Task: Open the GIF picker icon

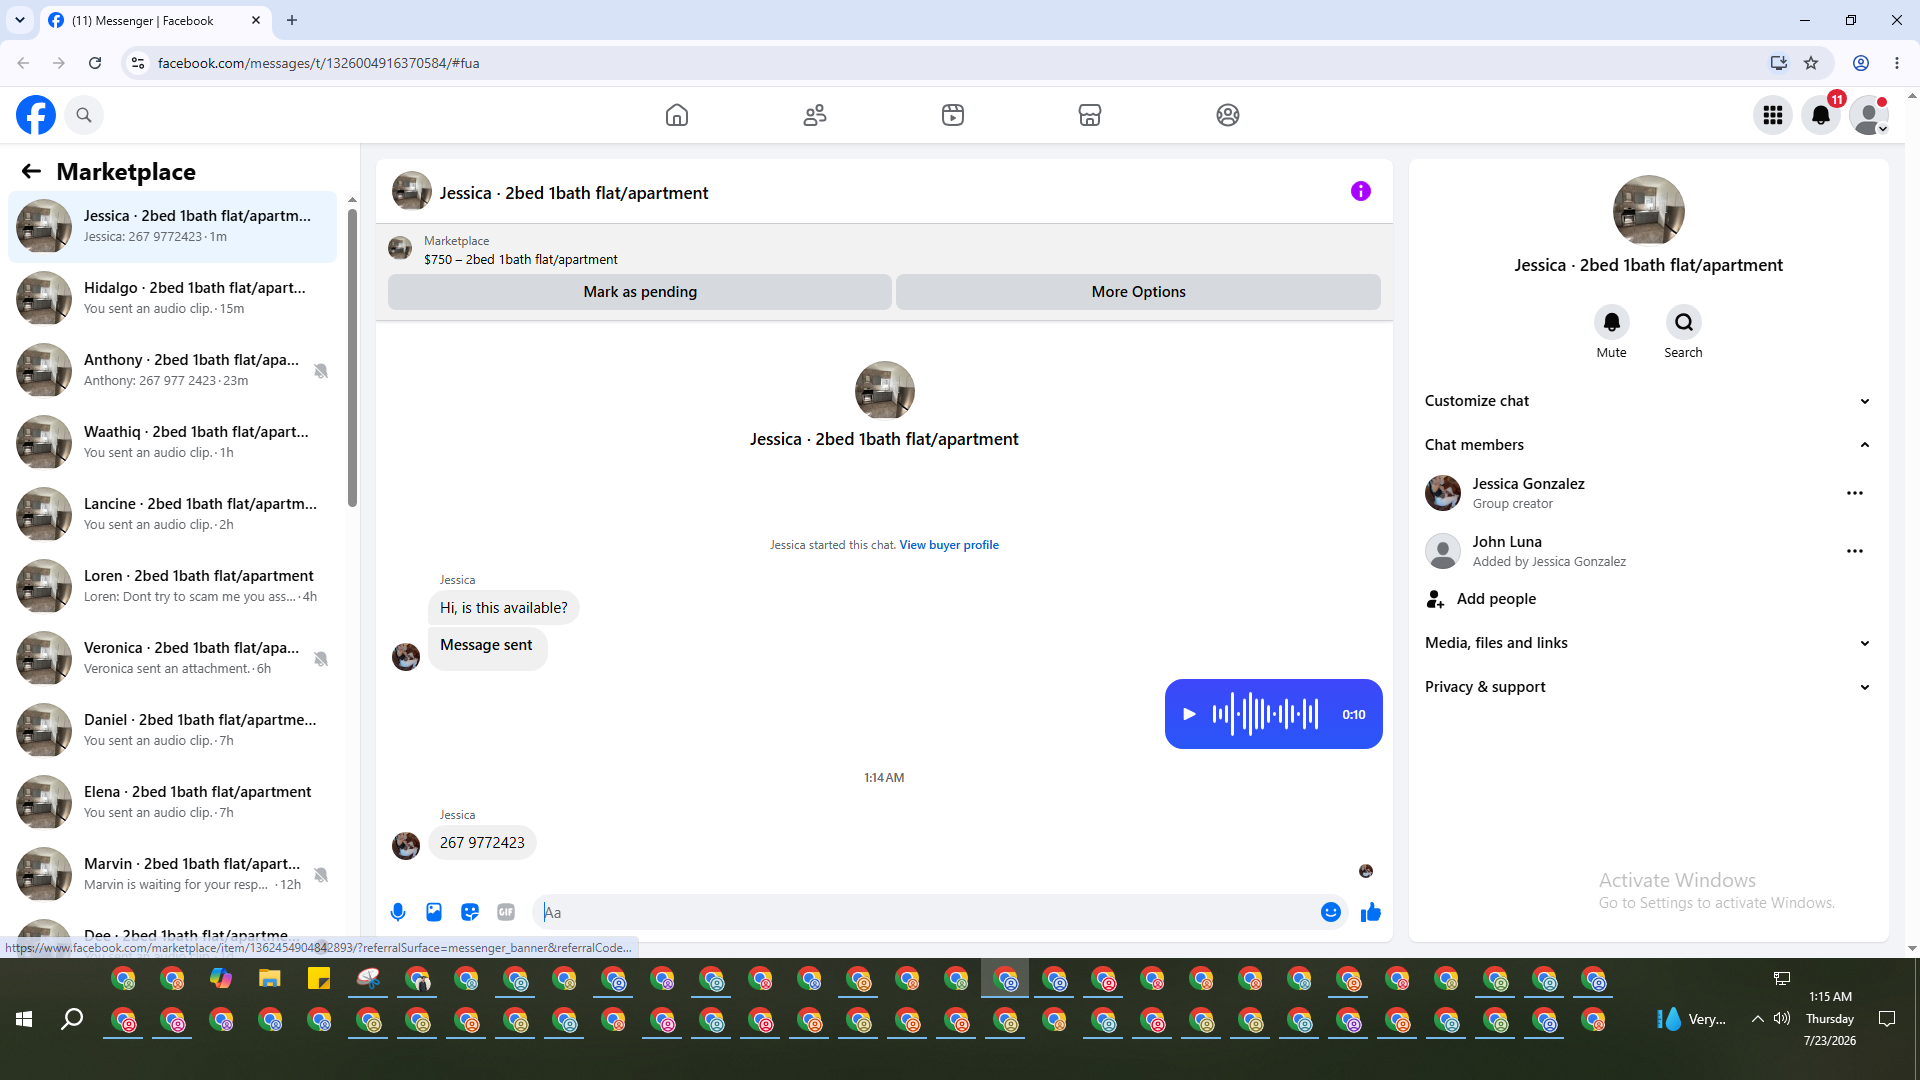Action: [x=506, y=912]
